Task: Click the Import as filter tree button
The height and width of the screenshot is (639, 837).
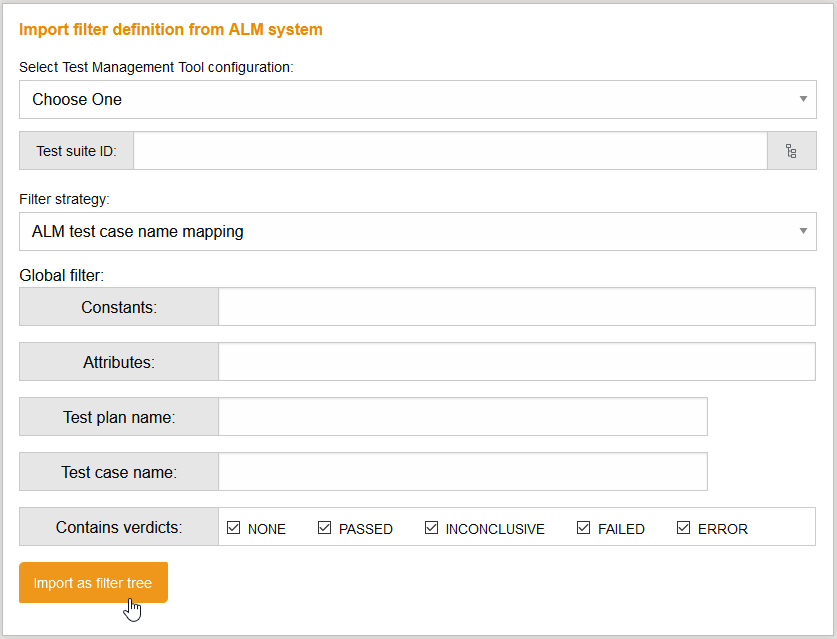Action: click(93, 582)
